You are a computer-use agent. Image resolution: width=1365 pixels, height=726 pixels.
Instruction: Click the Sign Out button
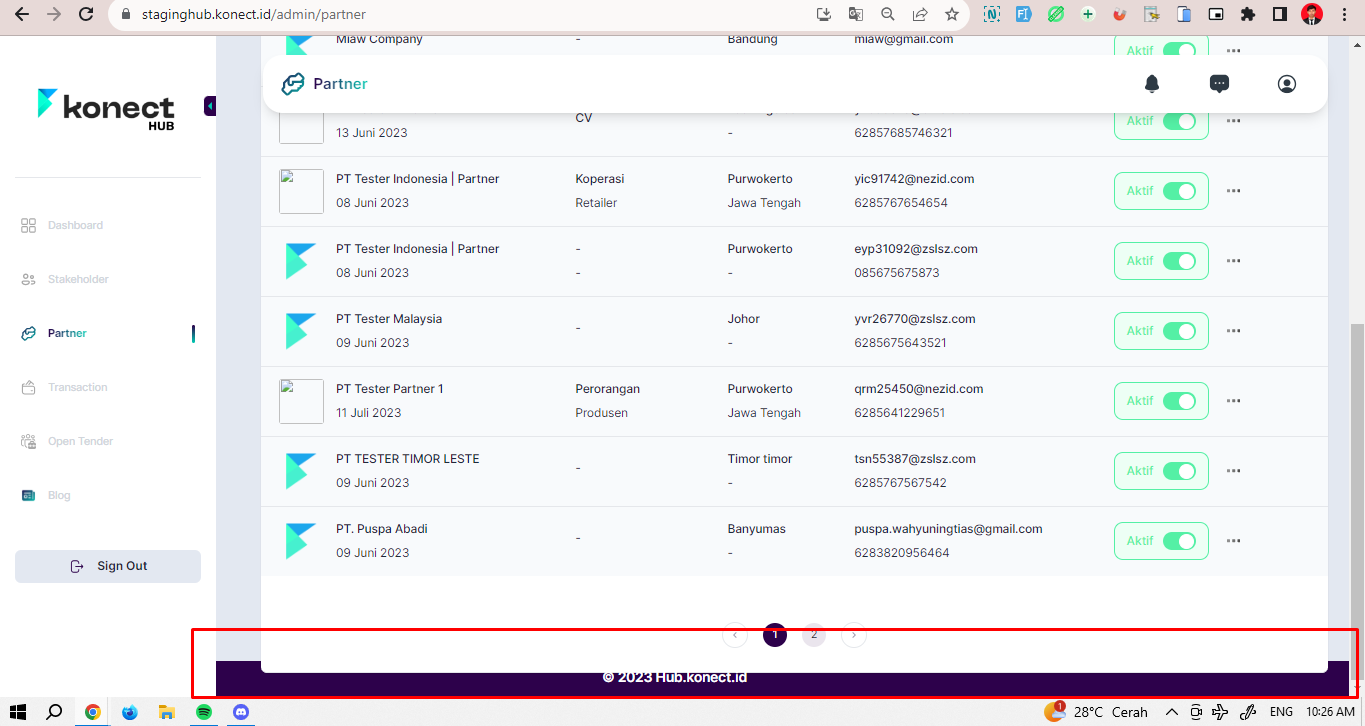click(108, 566)
